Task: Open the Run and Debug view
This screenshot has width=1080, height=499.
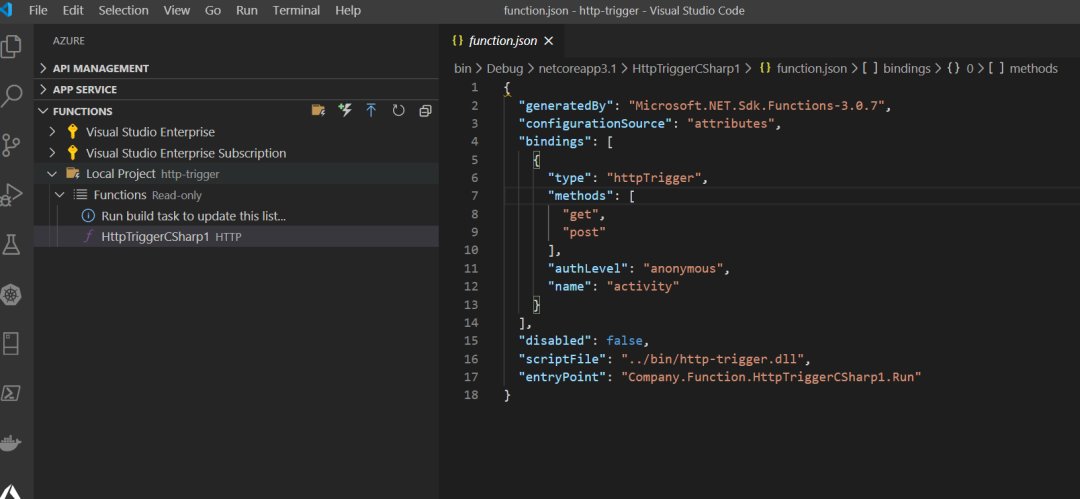Action: pyautogui.click(x=11, y=195)
